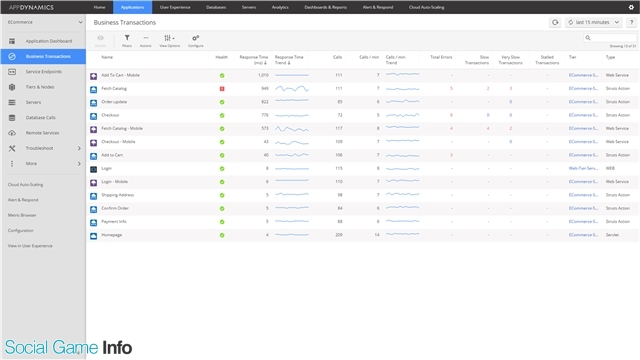Click the Servers sidebar icon

(12, 102)
